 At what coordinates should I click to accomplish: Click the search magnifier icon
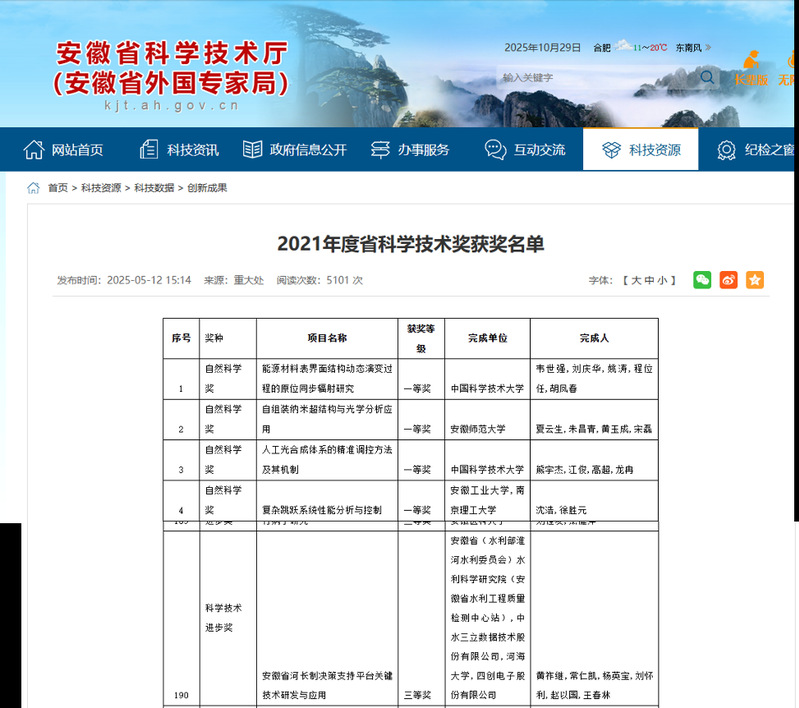tap(707, 77)
